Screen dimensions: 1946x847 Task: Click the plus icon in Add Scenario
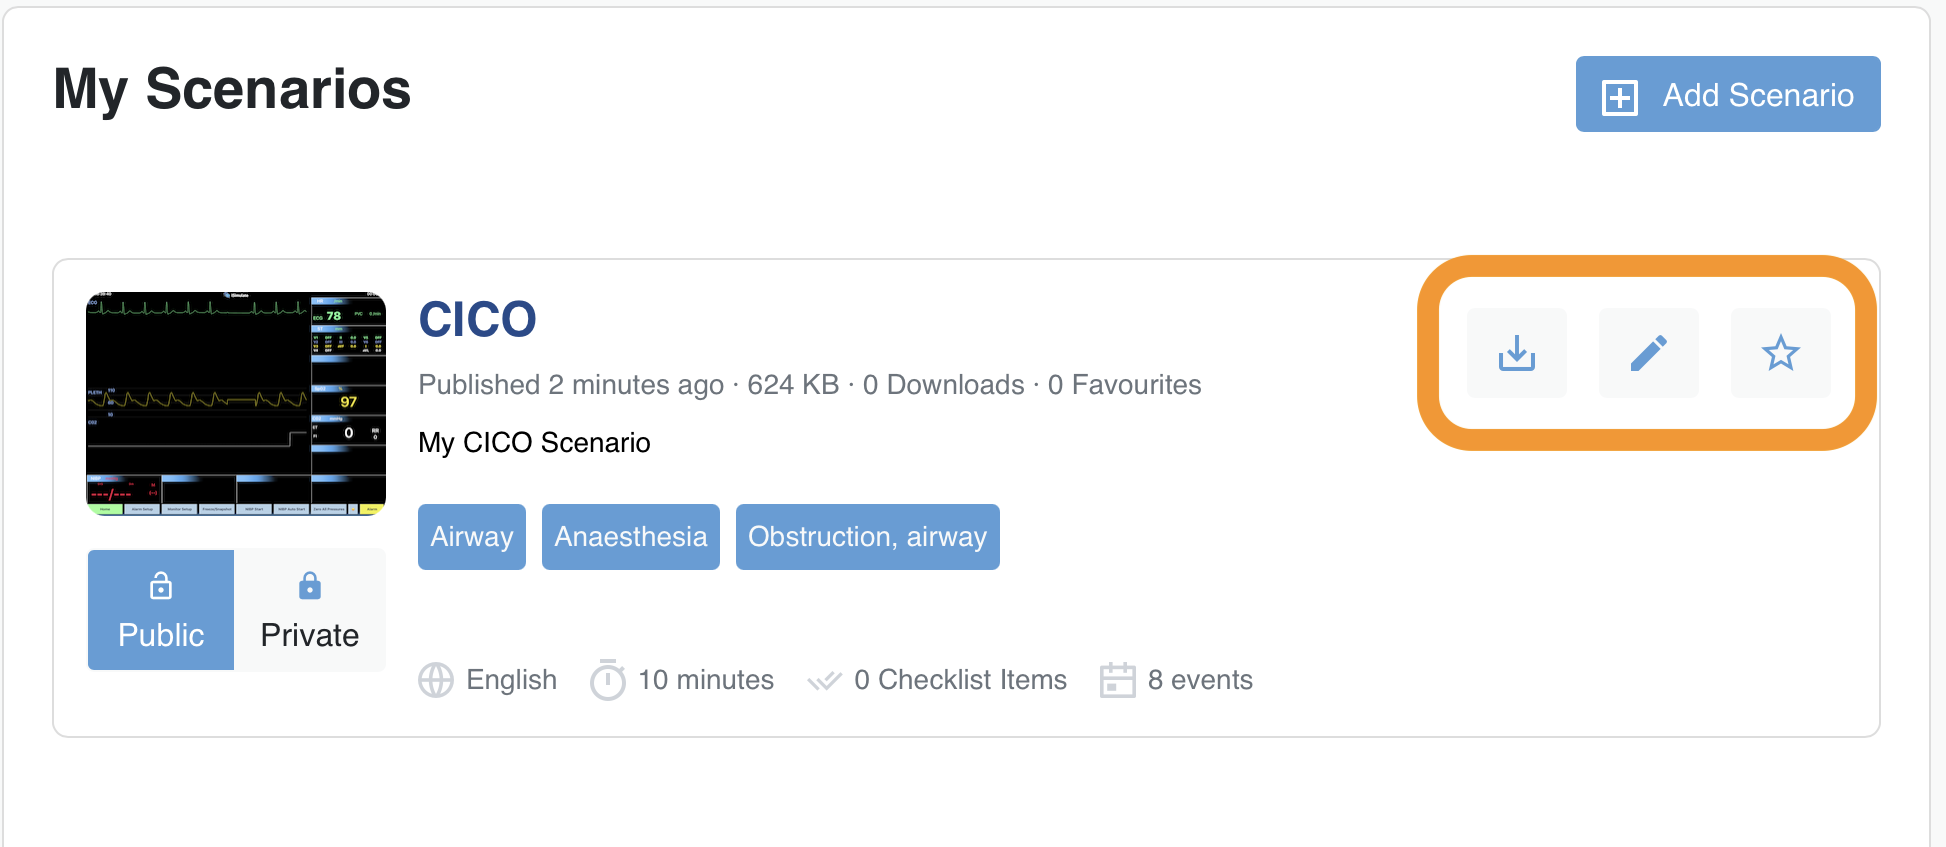[1619, 97]
